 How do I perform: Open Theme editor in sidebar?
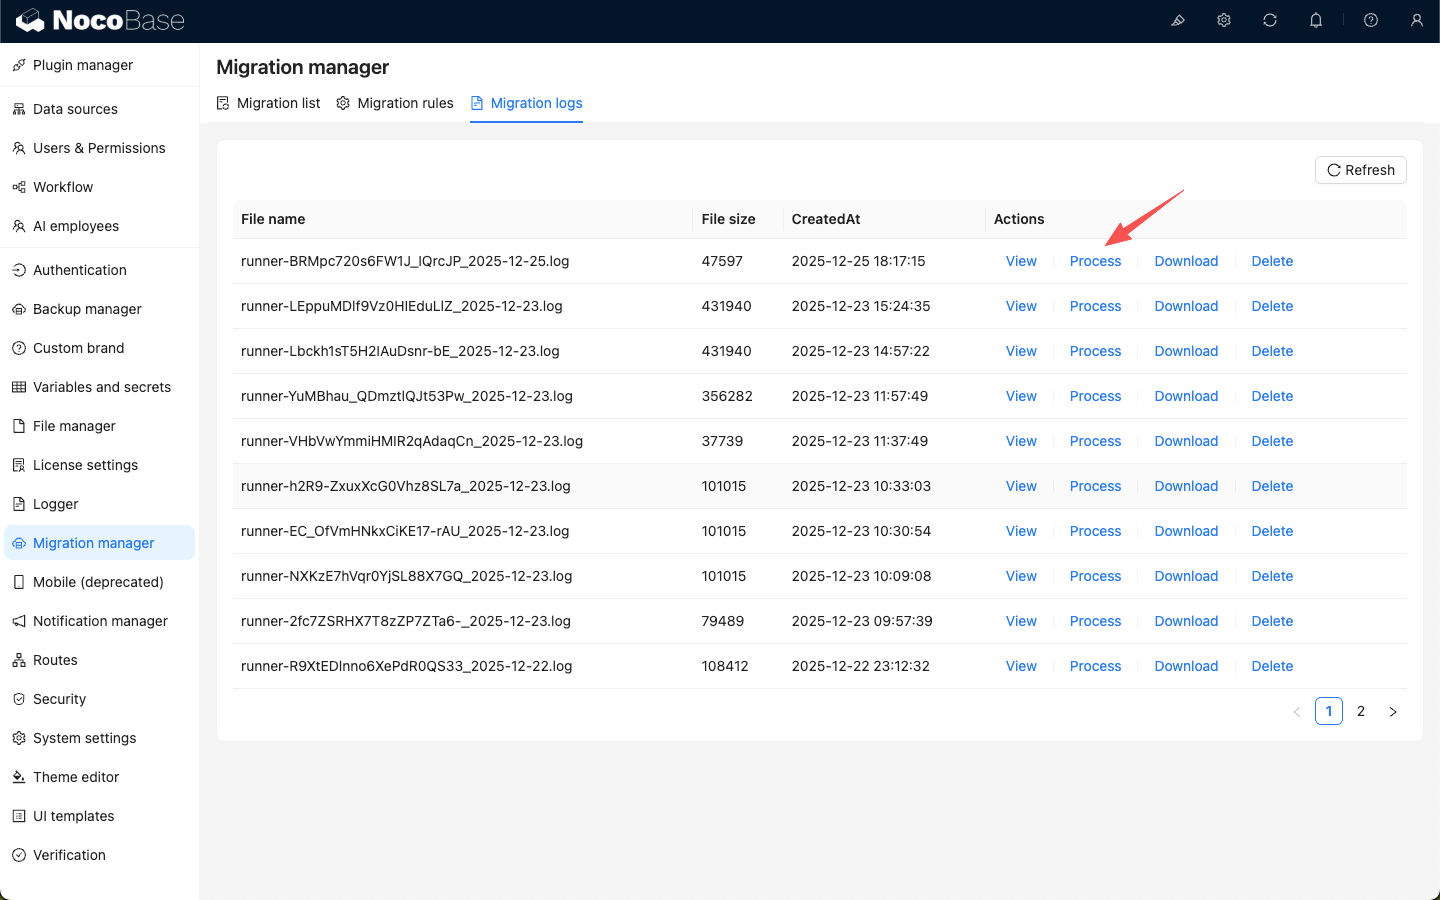click(76, 777)
